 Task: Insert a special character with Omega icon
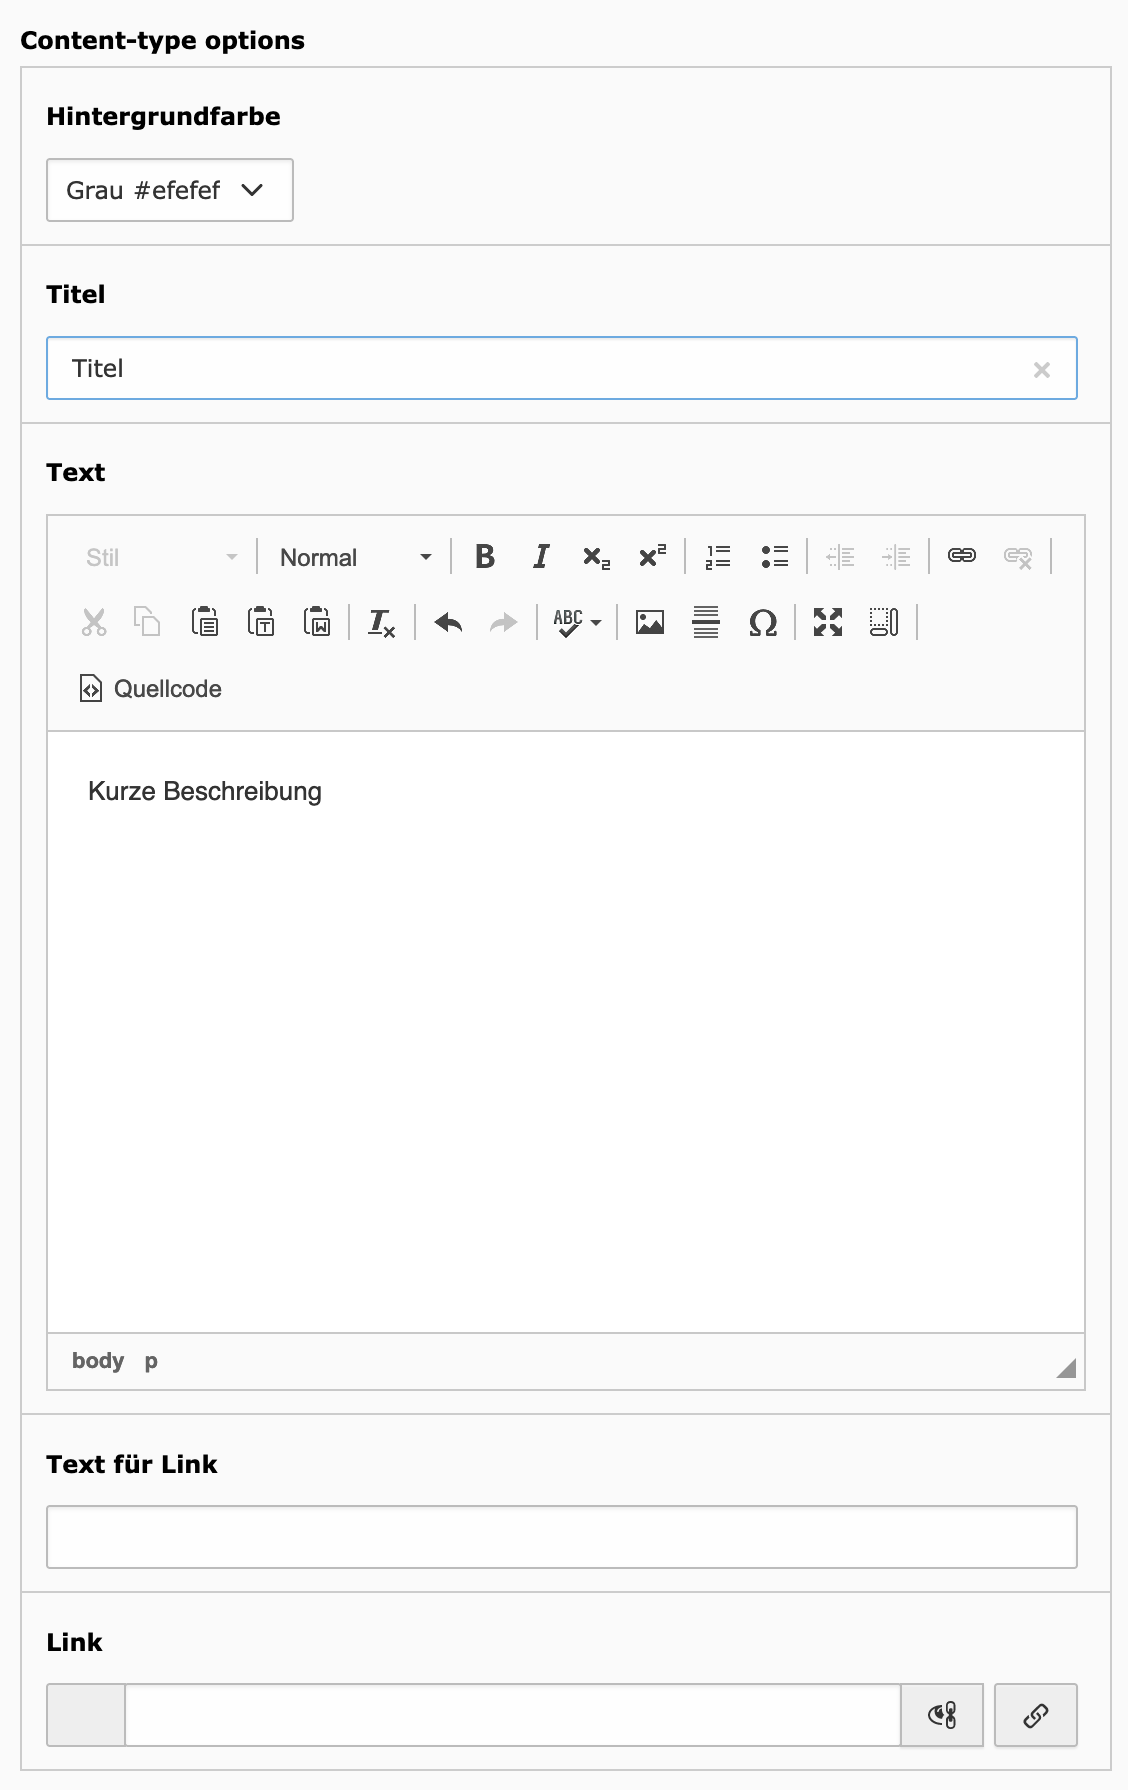(762, 623)
